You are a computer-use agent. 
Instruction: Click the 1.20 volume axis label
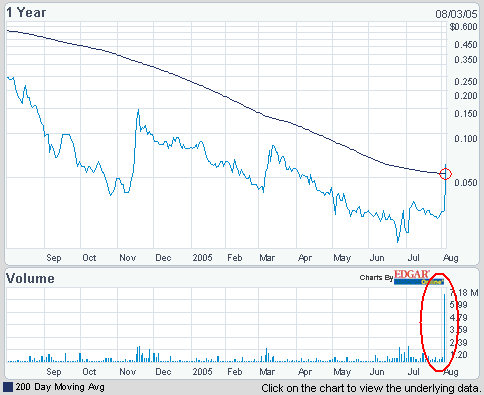458,355
